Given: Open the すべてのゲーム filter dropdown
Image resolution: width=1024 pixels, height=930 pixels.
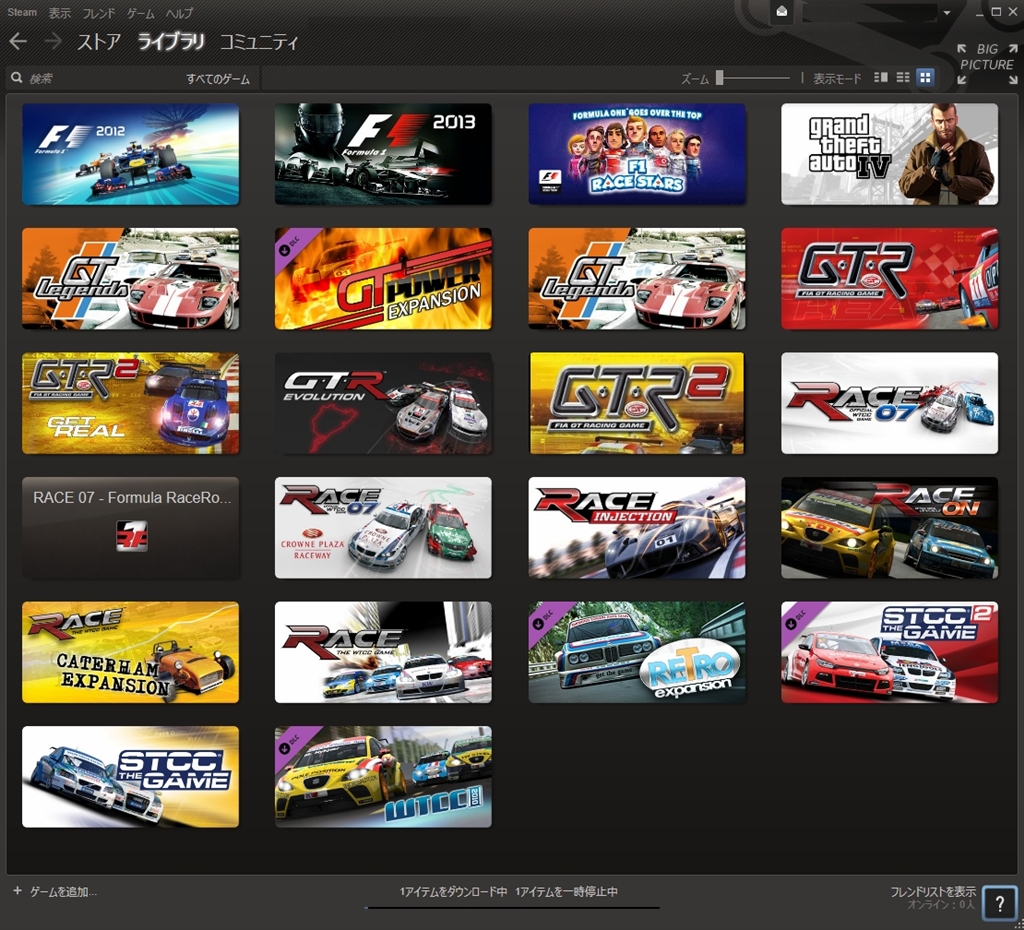Looking at the screenshot, I should tap(217, 78).
